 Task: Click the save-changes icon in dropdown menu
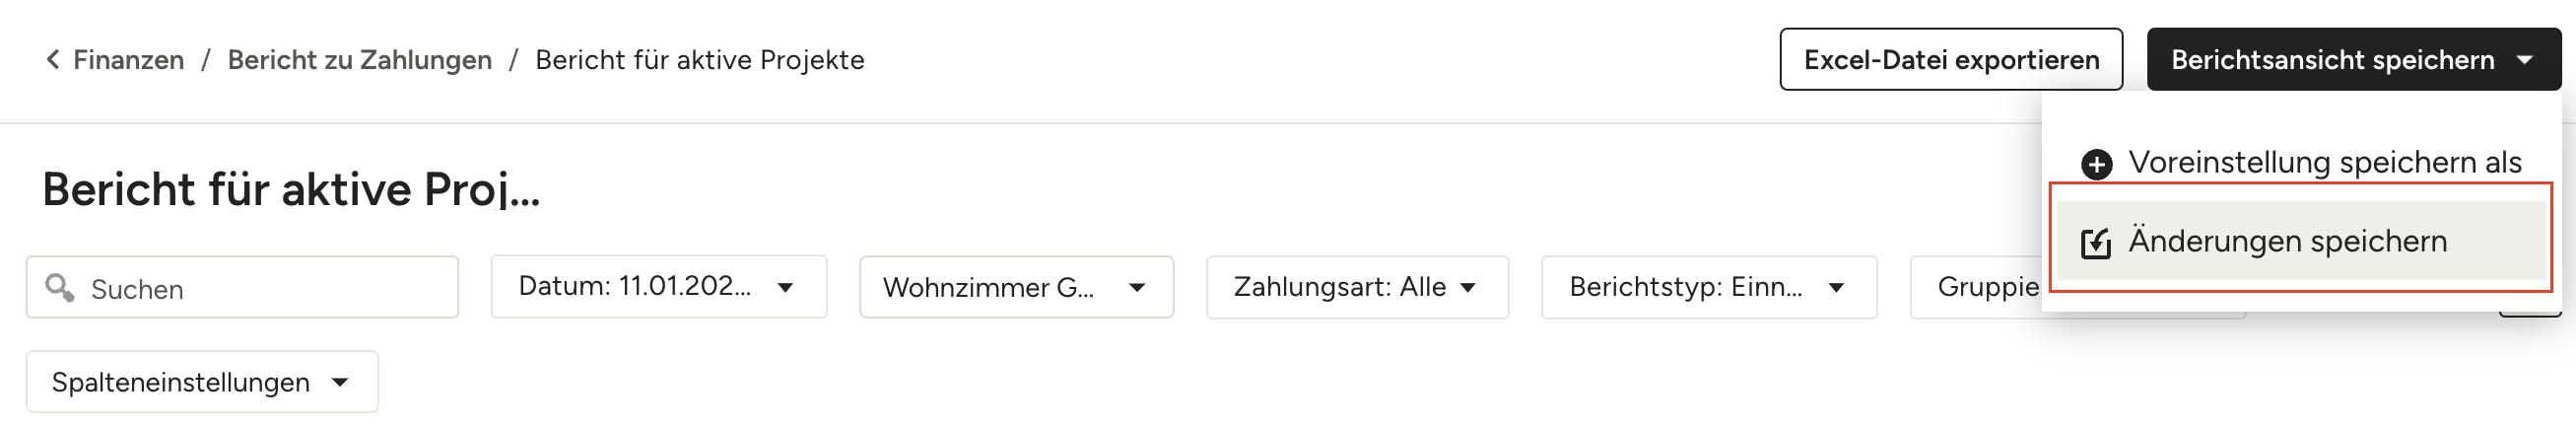(2095, 243)
